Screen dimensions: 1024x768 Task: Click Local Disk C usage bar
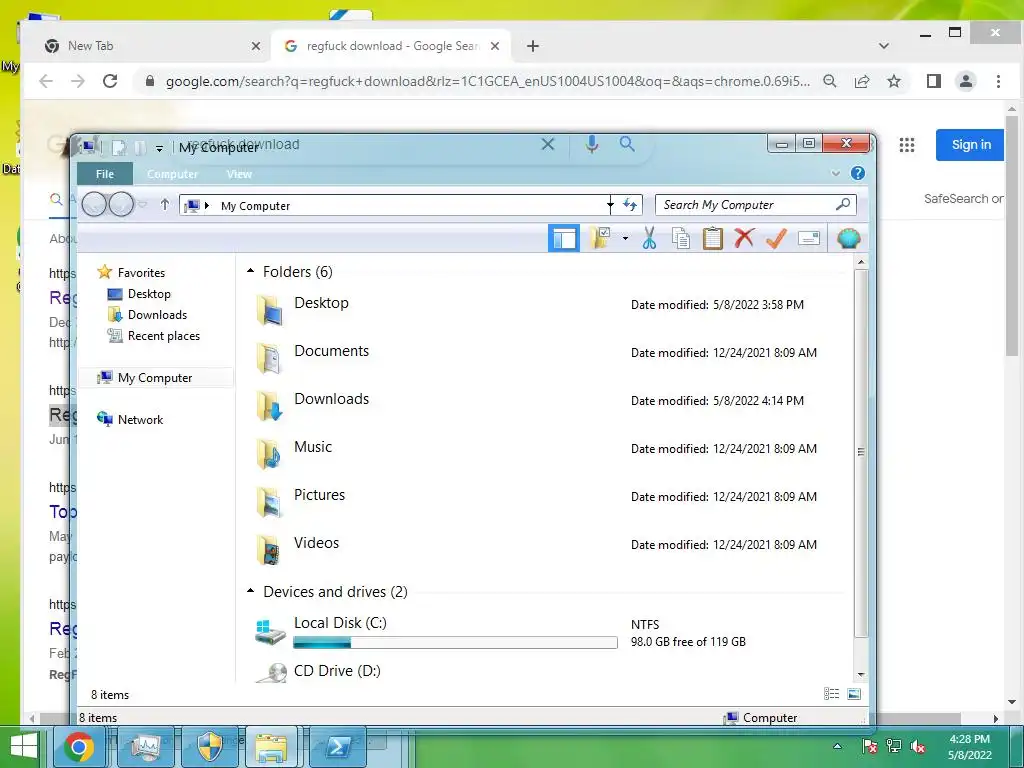tap(455, 643)
